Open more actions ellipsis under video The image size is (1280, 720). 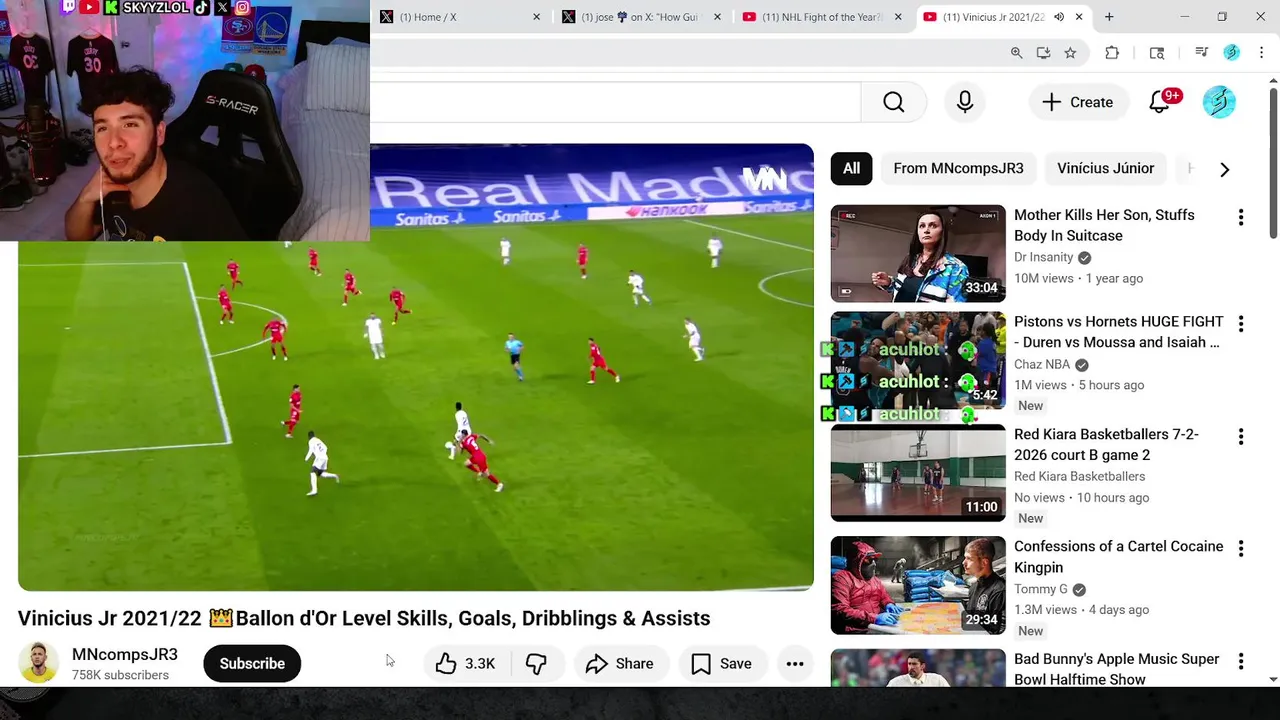click(795, 664)
